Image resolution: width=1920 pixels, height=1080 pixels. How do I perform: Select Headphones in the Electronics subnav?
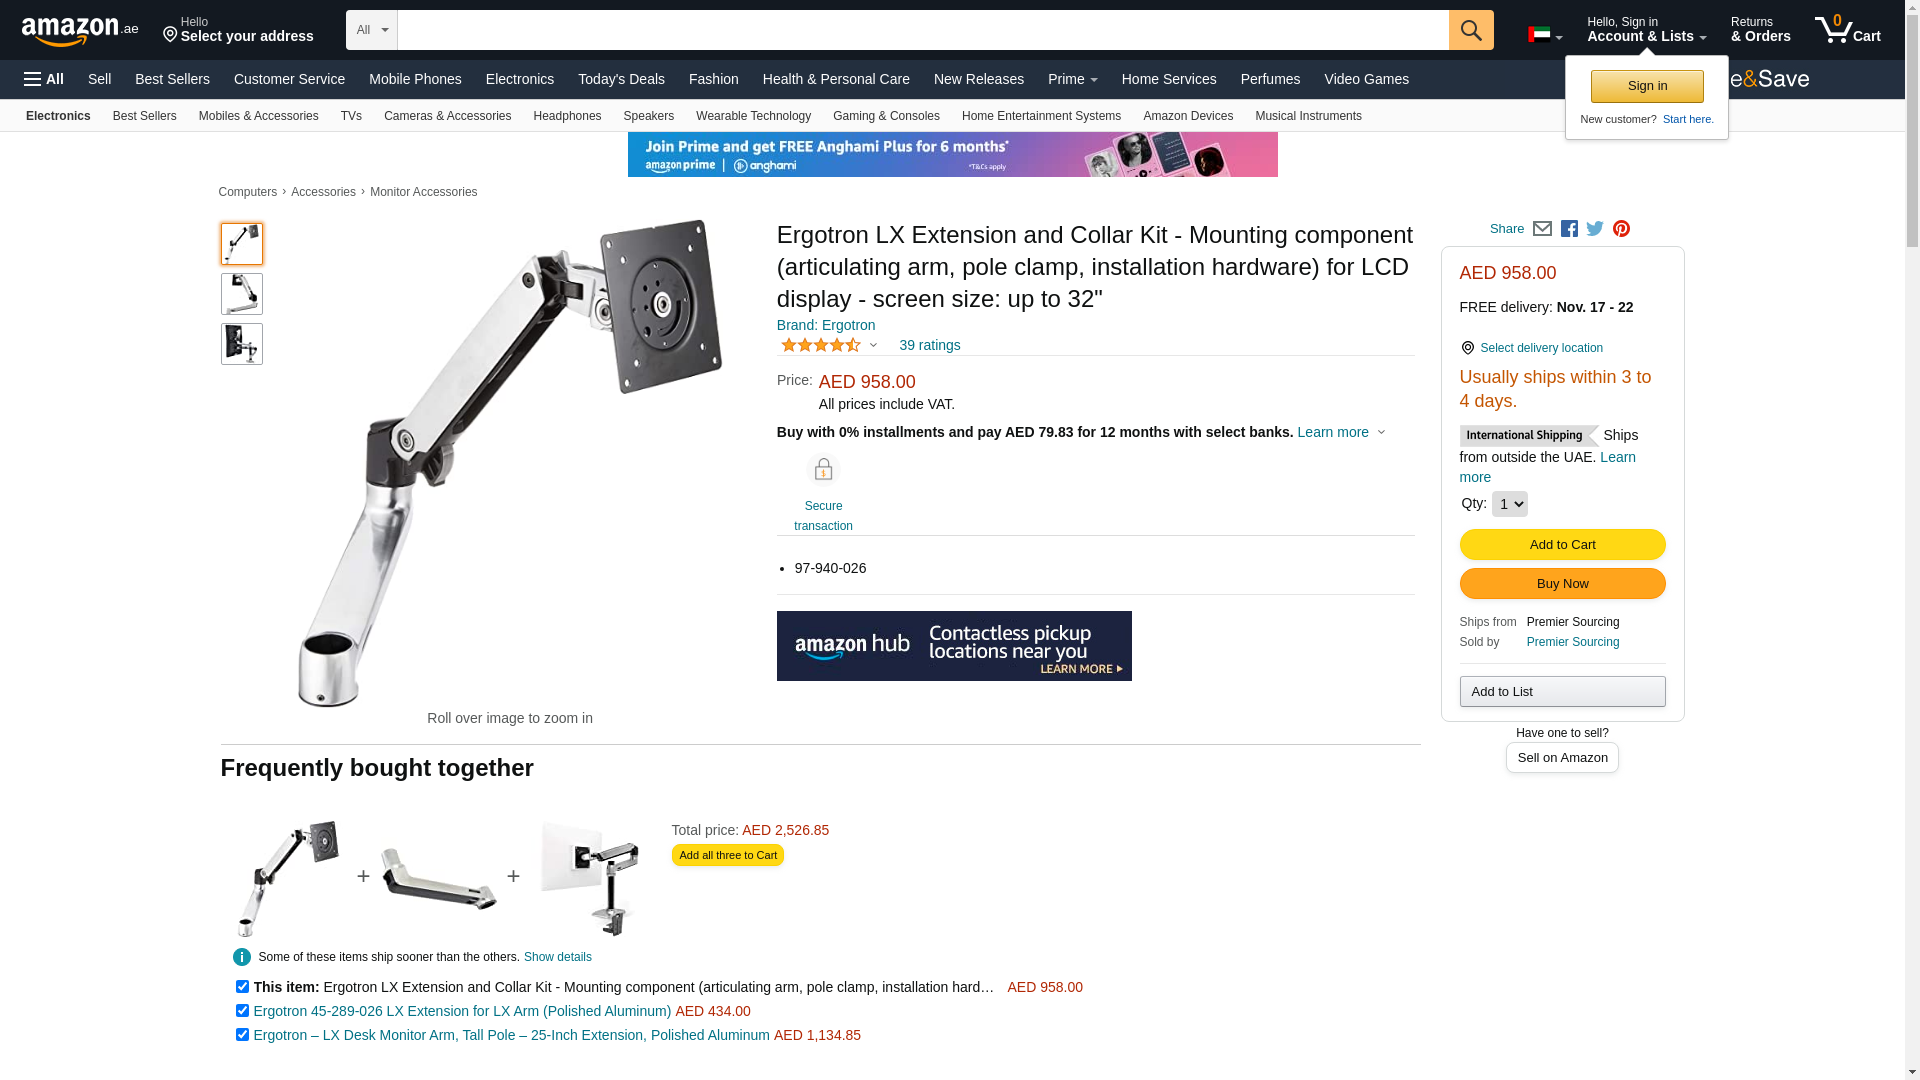pyautogui.click(x=567, y=116)
